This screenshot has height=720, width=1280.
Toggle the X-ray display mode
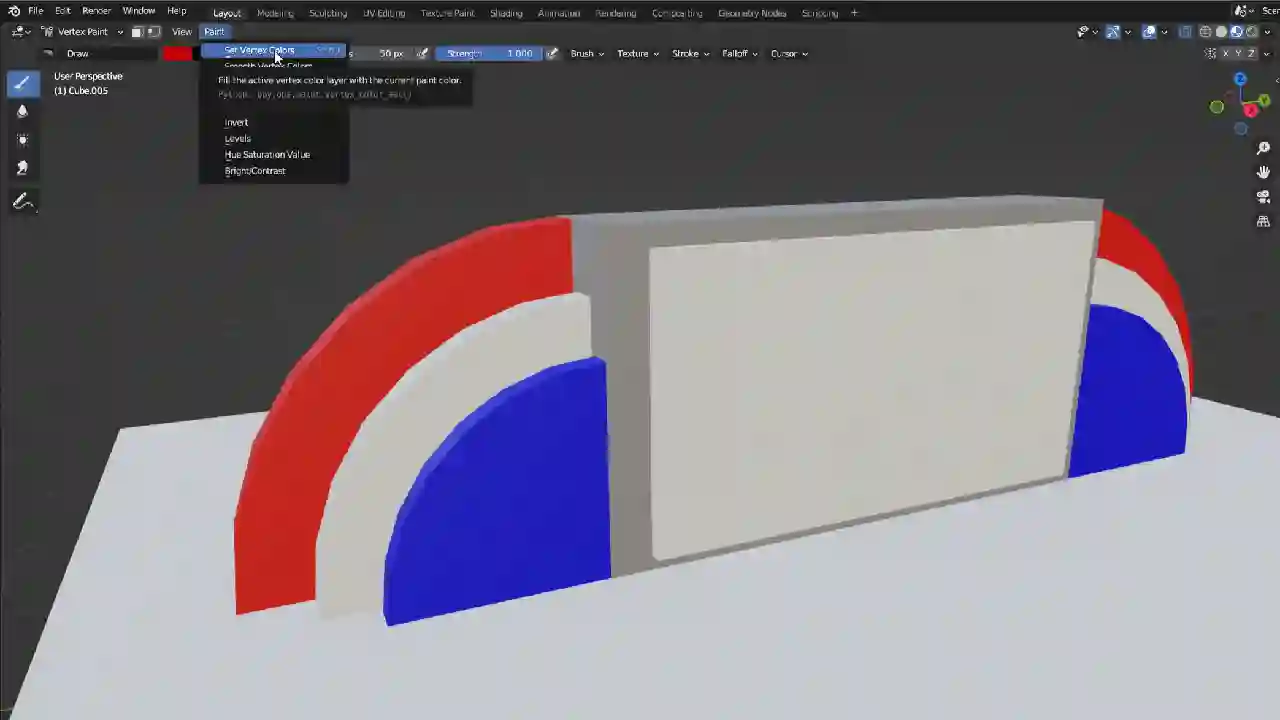coord(1186,32)
